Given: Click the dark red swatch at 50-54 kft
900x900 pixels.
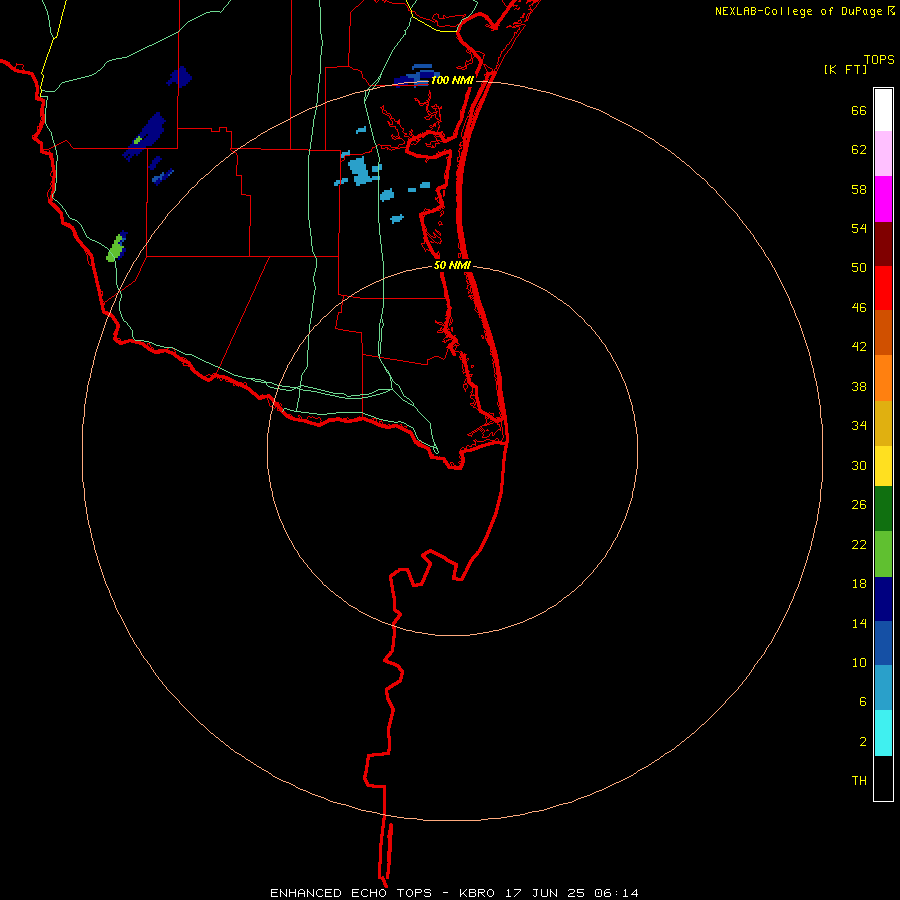Looking at the screenshot, I should pos(883,244).
